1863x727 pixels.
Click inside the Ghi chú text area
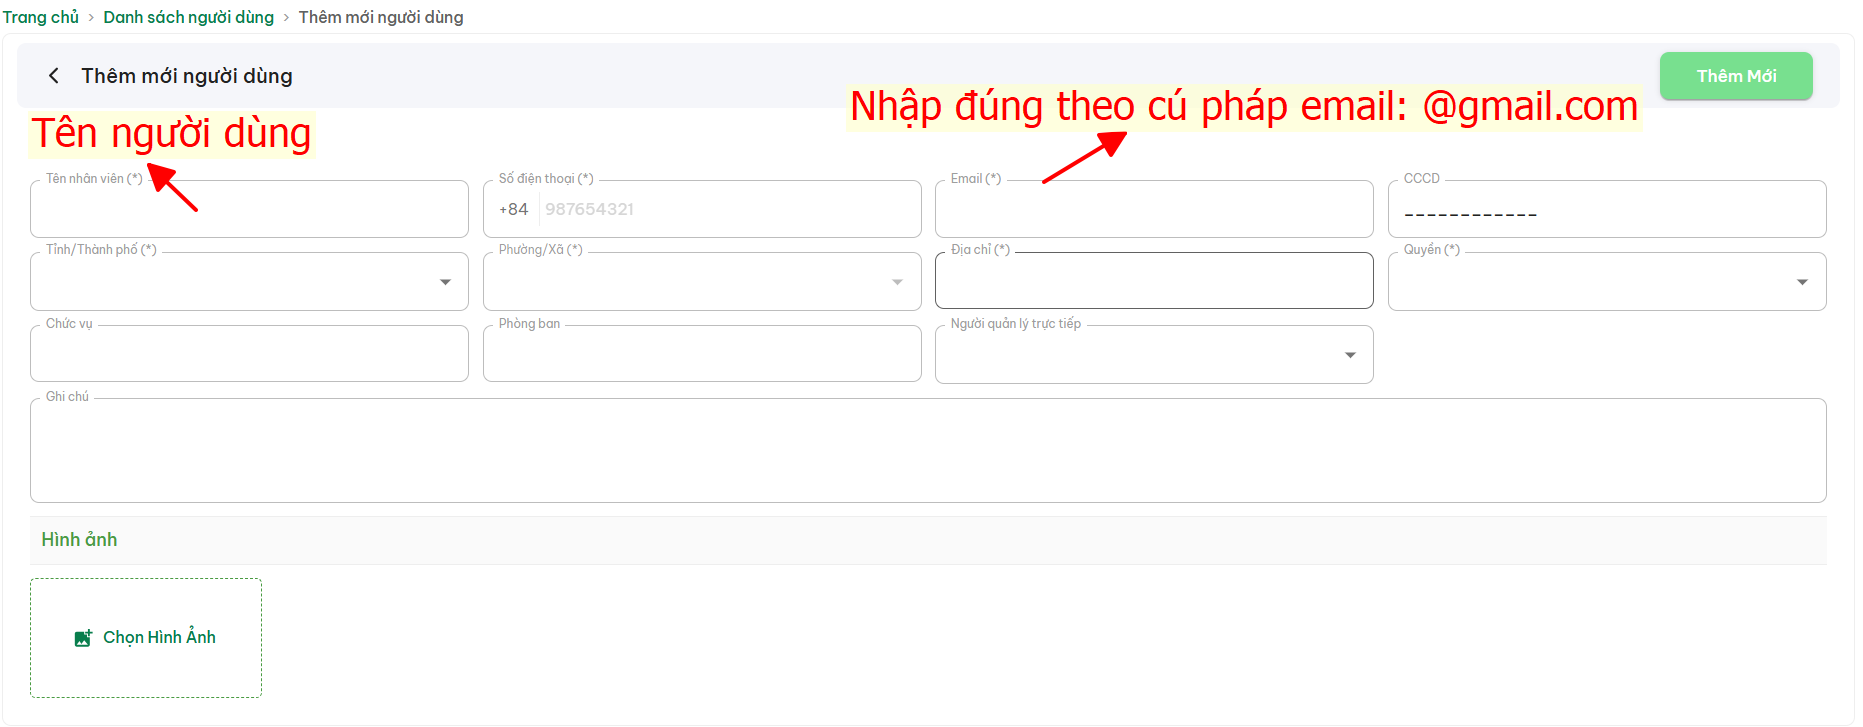click(x=927, y=451)
